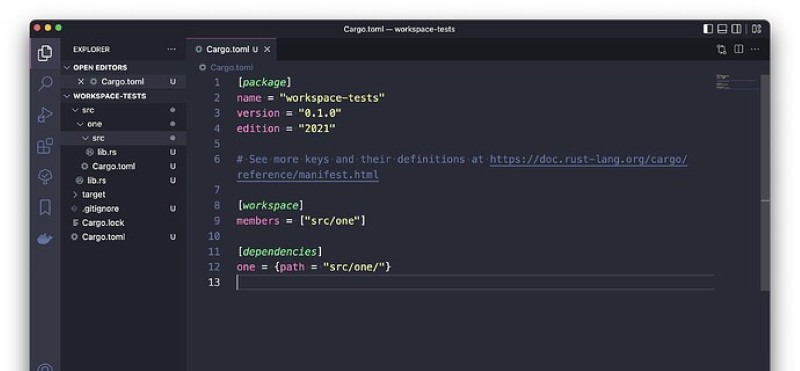
Task: Click the doc.rust-lang.org cargo link
Action: click(588, 159)
